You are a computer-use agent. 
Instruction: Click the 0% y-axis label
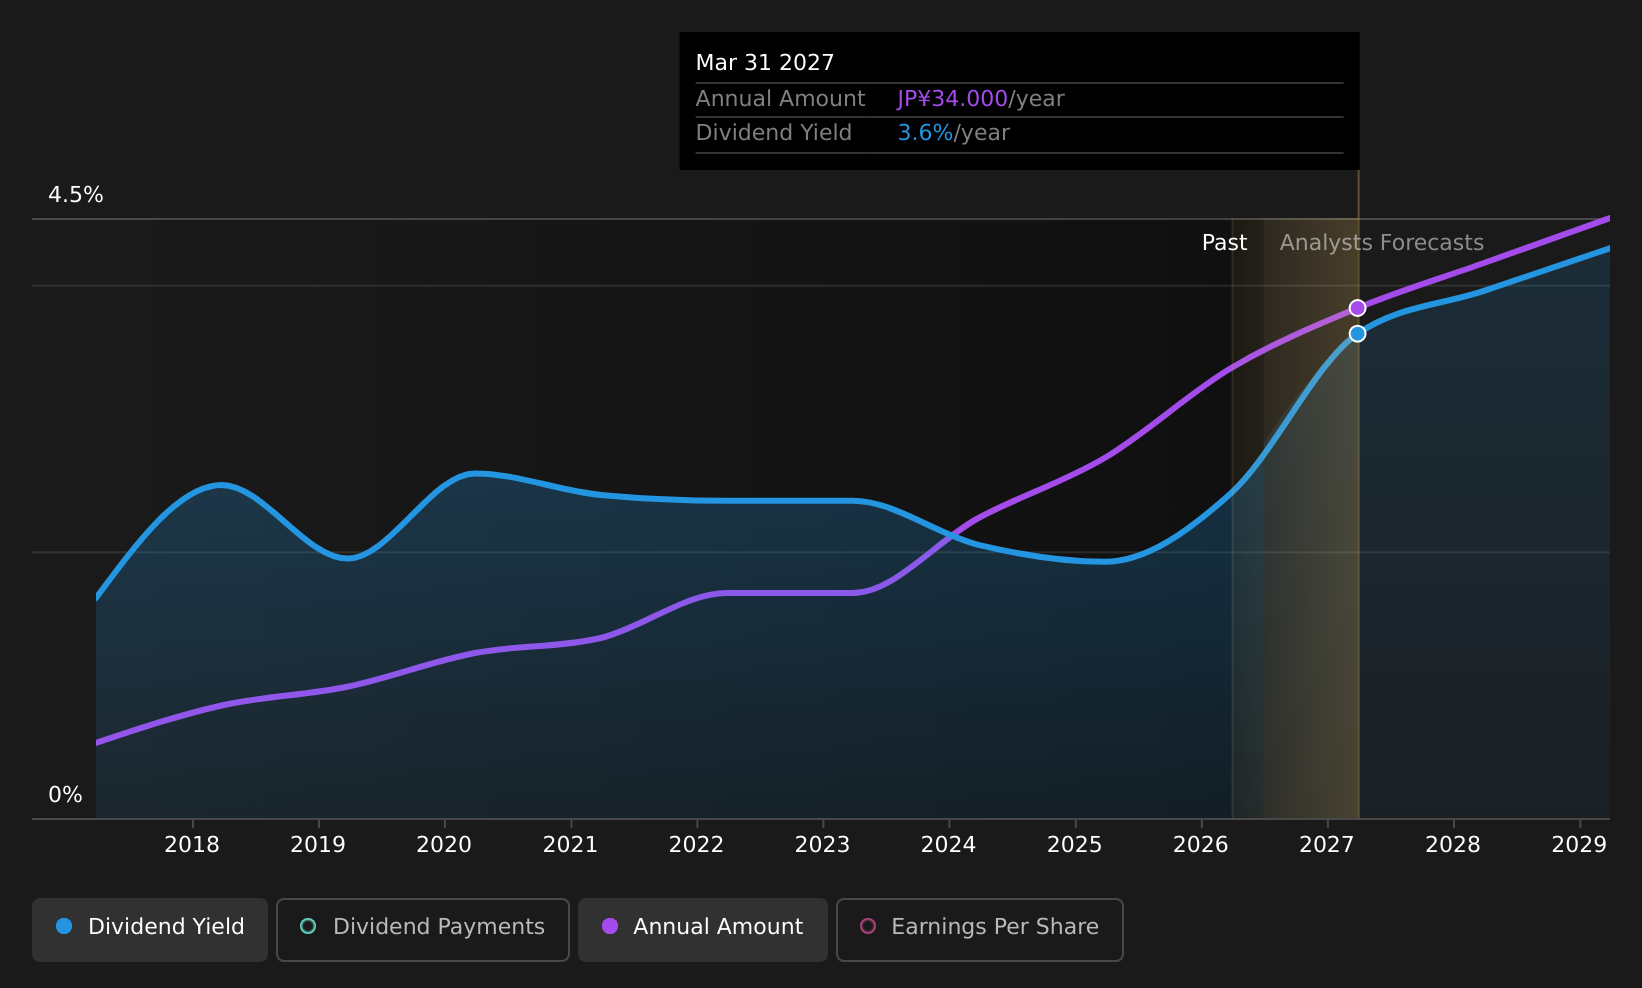pyautogui.click(x=66, y=795)
